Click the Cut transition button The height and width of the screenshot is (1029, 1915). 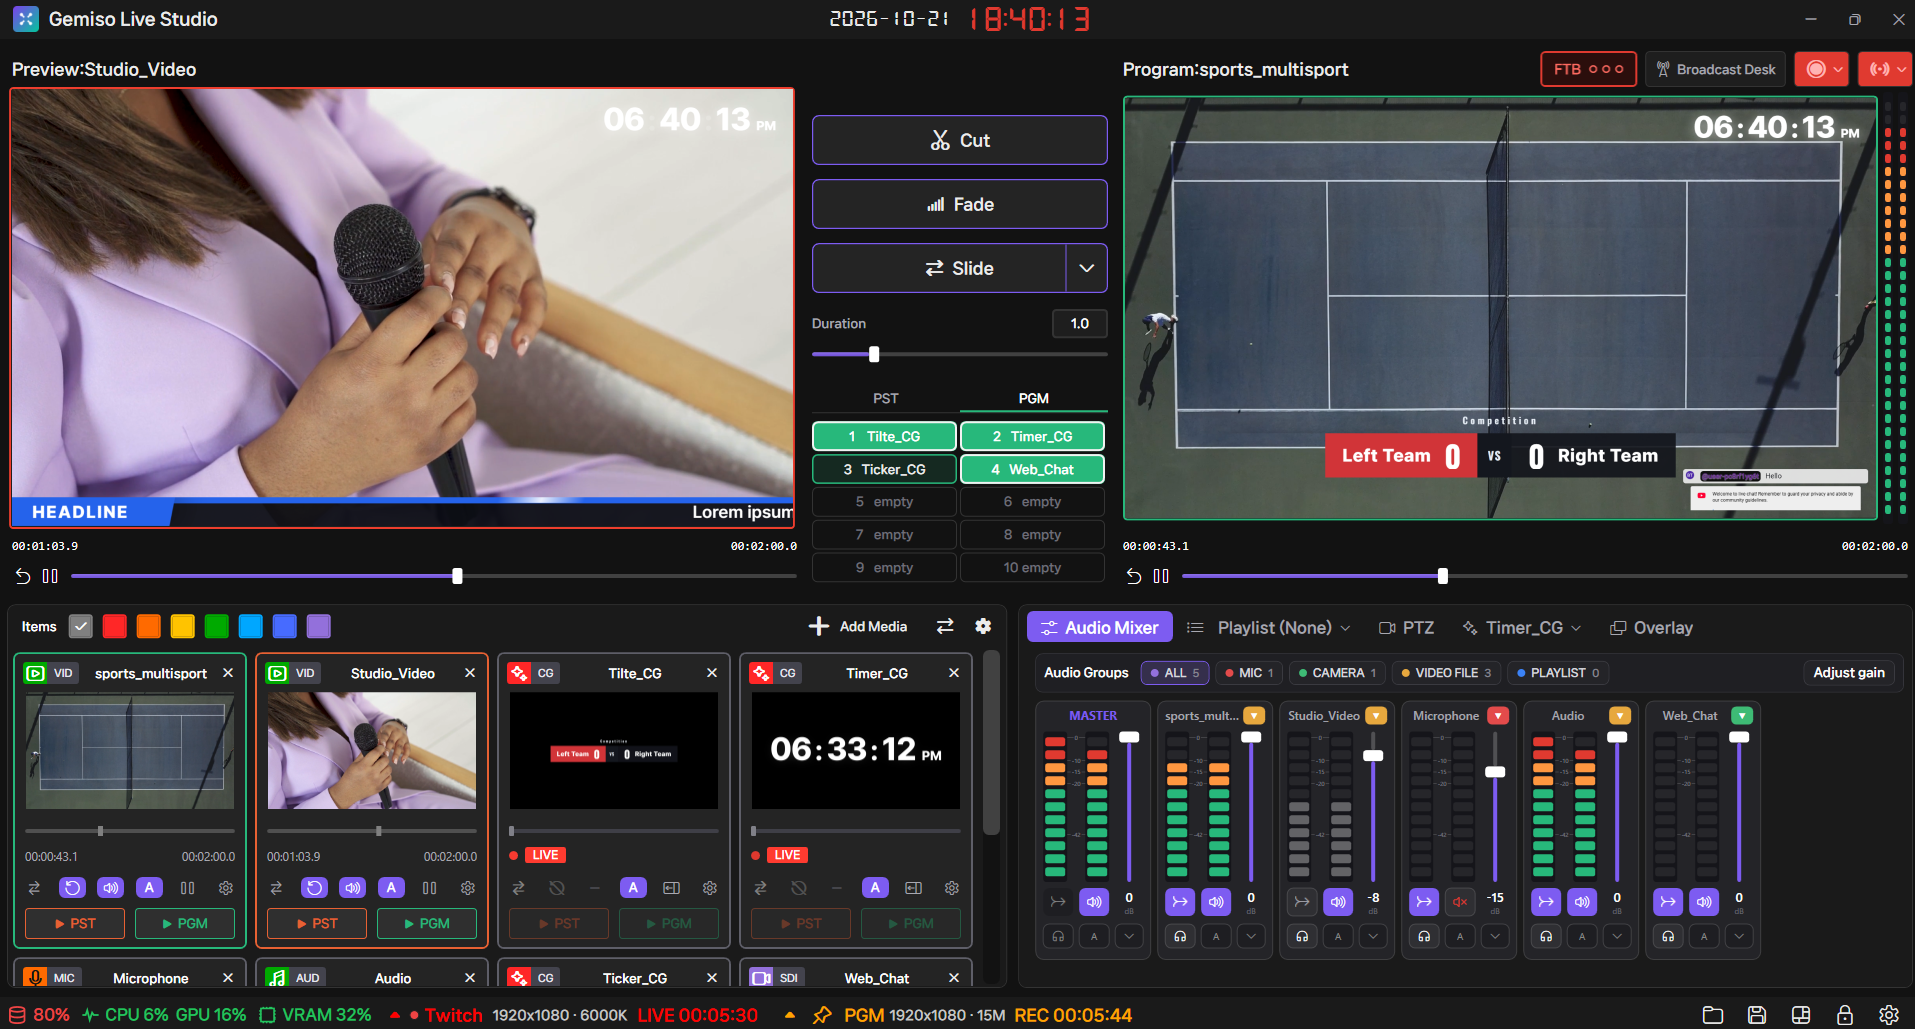pyautogui.click(x=960, y=140)
